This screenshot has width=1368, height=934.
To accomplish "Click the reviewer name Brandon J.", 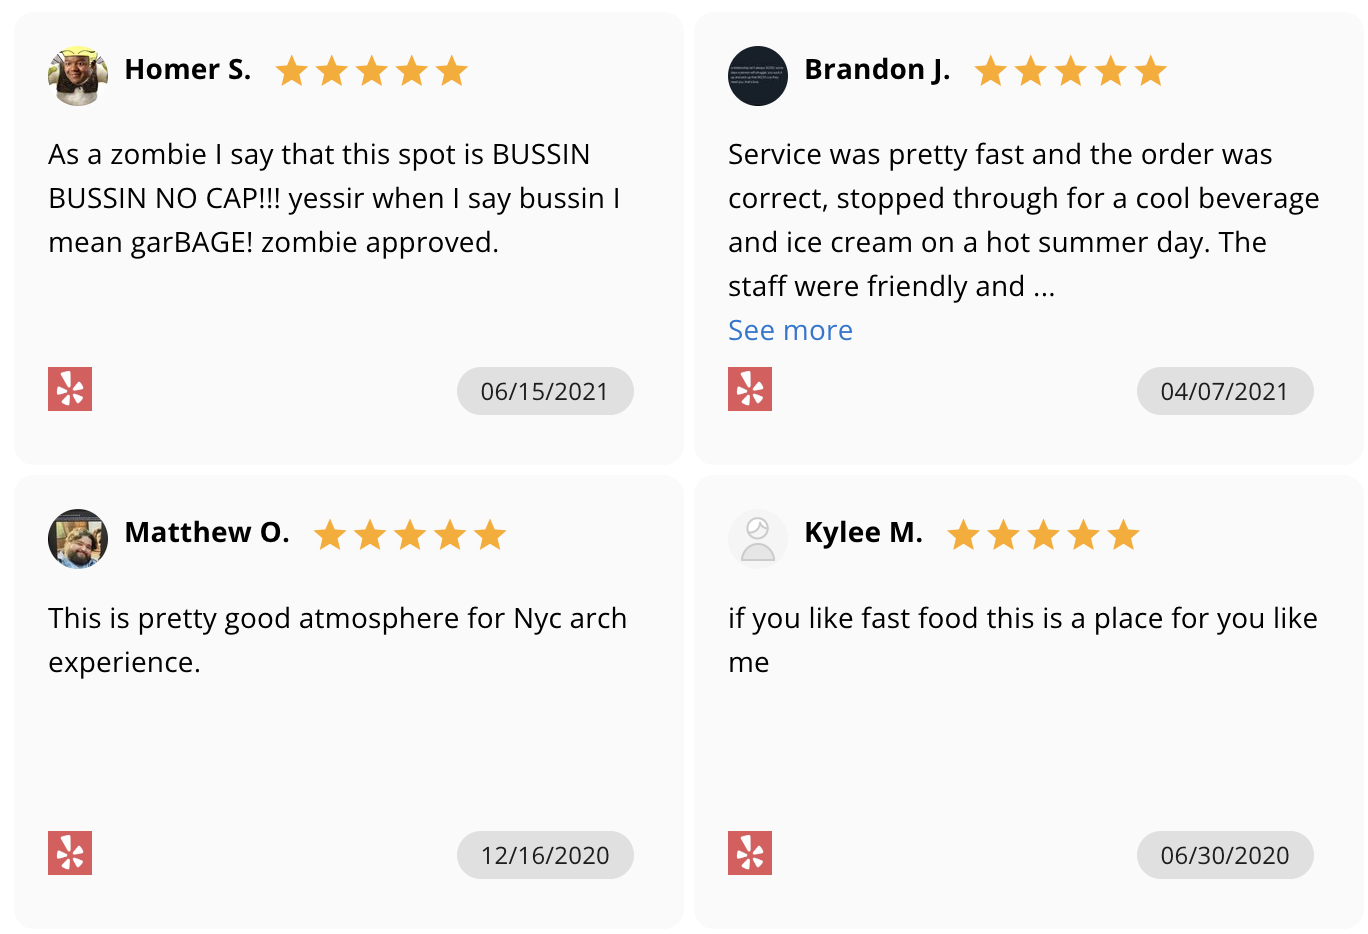I will 877,69.
